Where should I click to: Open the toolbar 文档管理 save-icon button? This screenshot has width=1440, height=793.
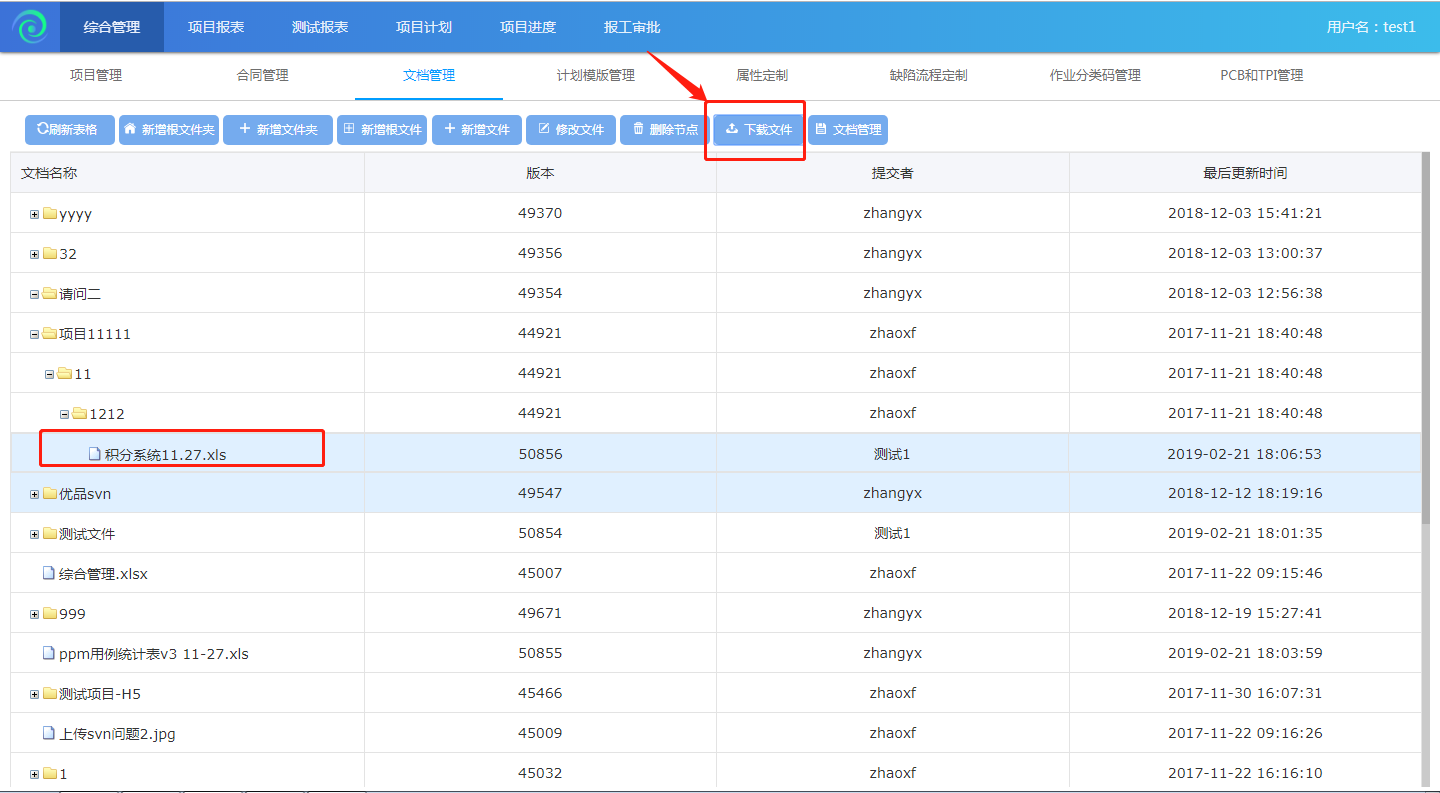click(848, 130)
